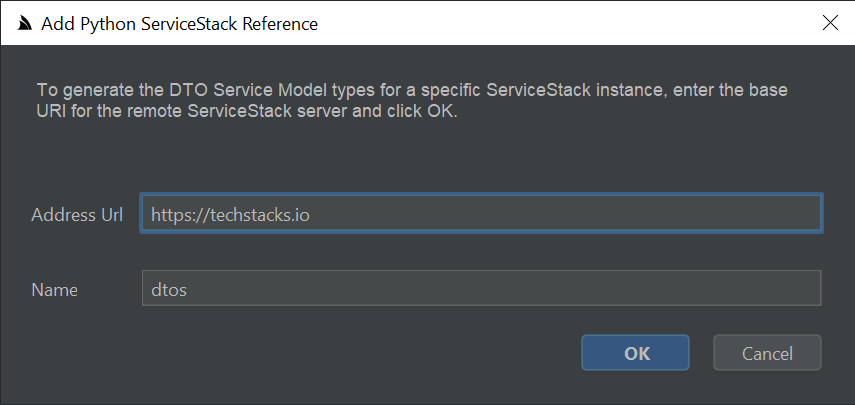Select the Address Url label
This screenshot has width=855, height=405.
(x=77, y=214)
